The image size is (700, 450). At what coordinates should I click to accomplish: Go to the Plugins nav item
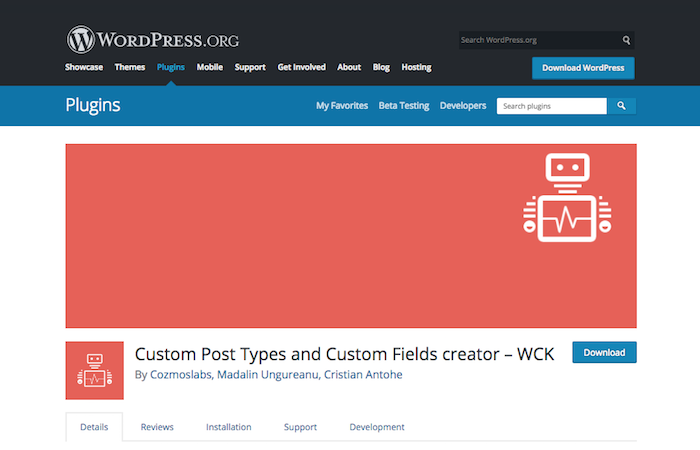[x=171, y=67]
